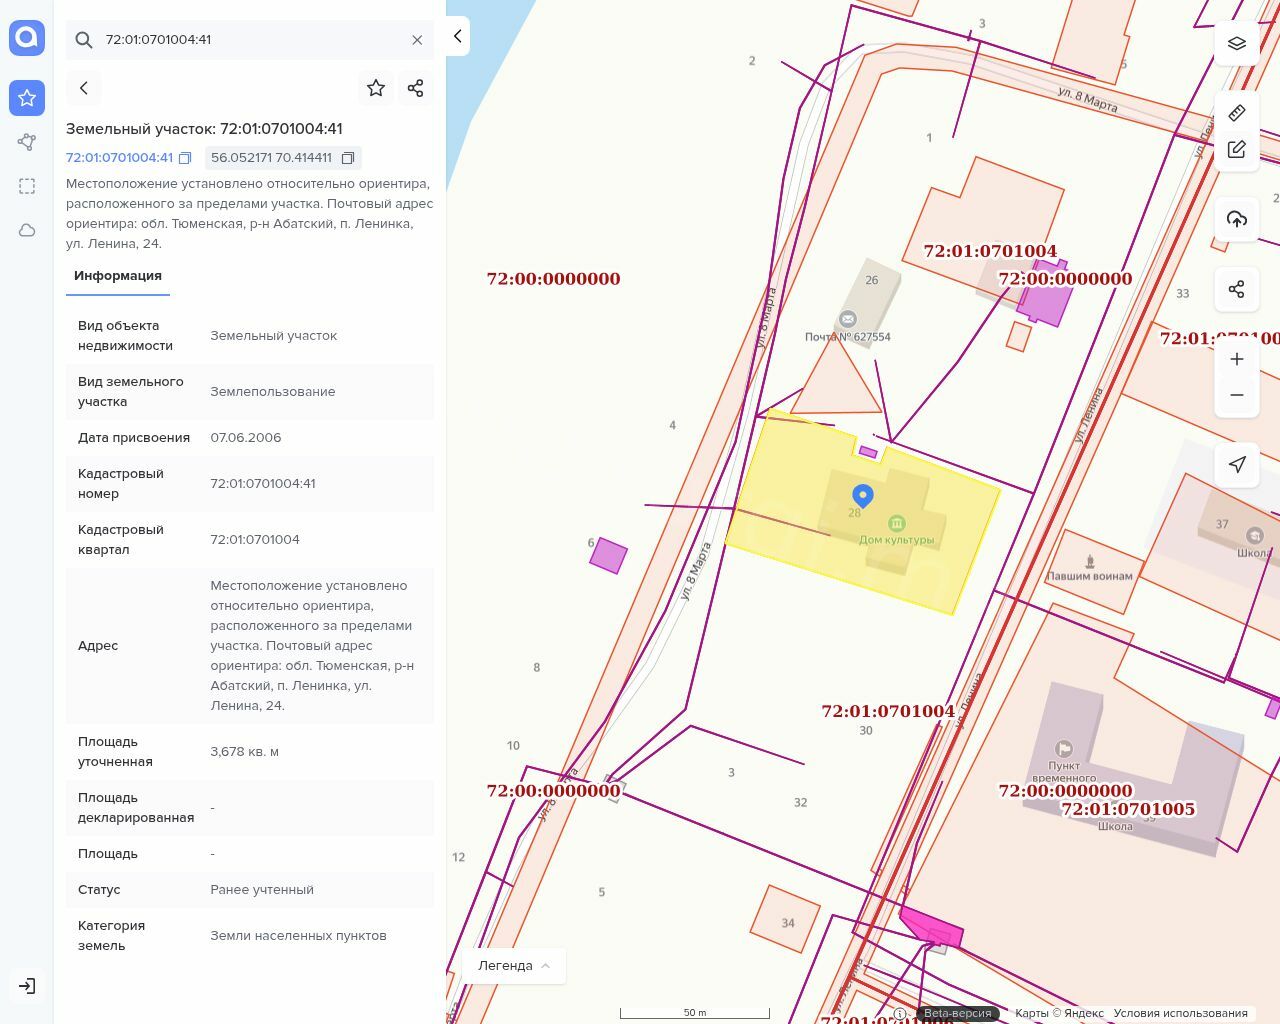
Task: Click the map share icon on right toolbar
Action: 1236,289
